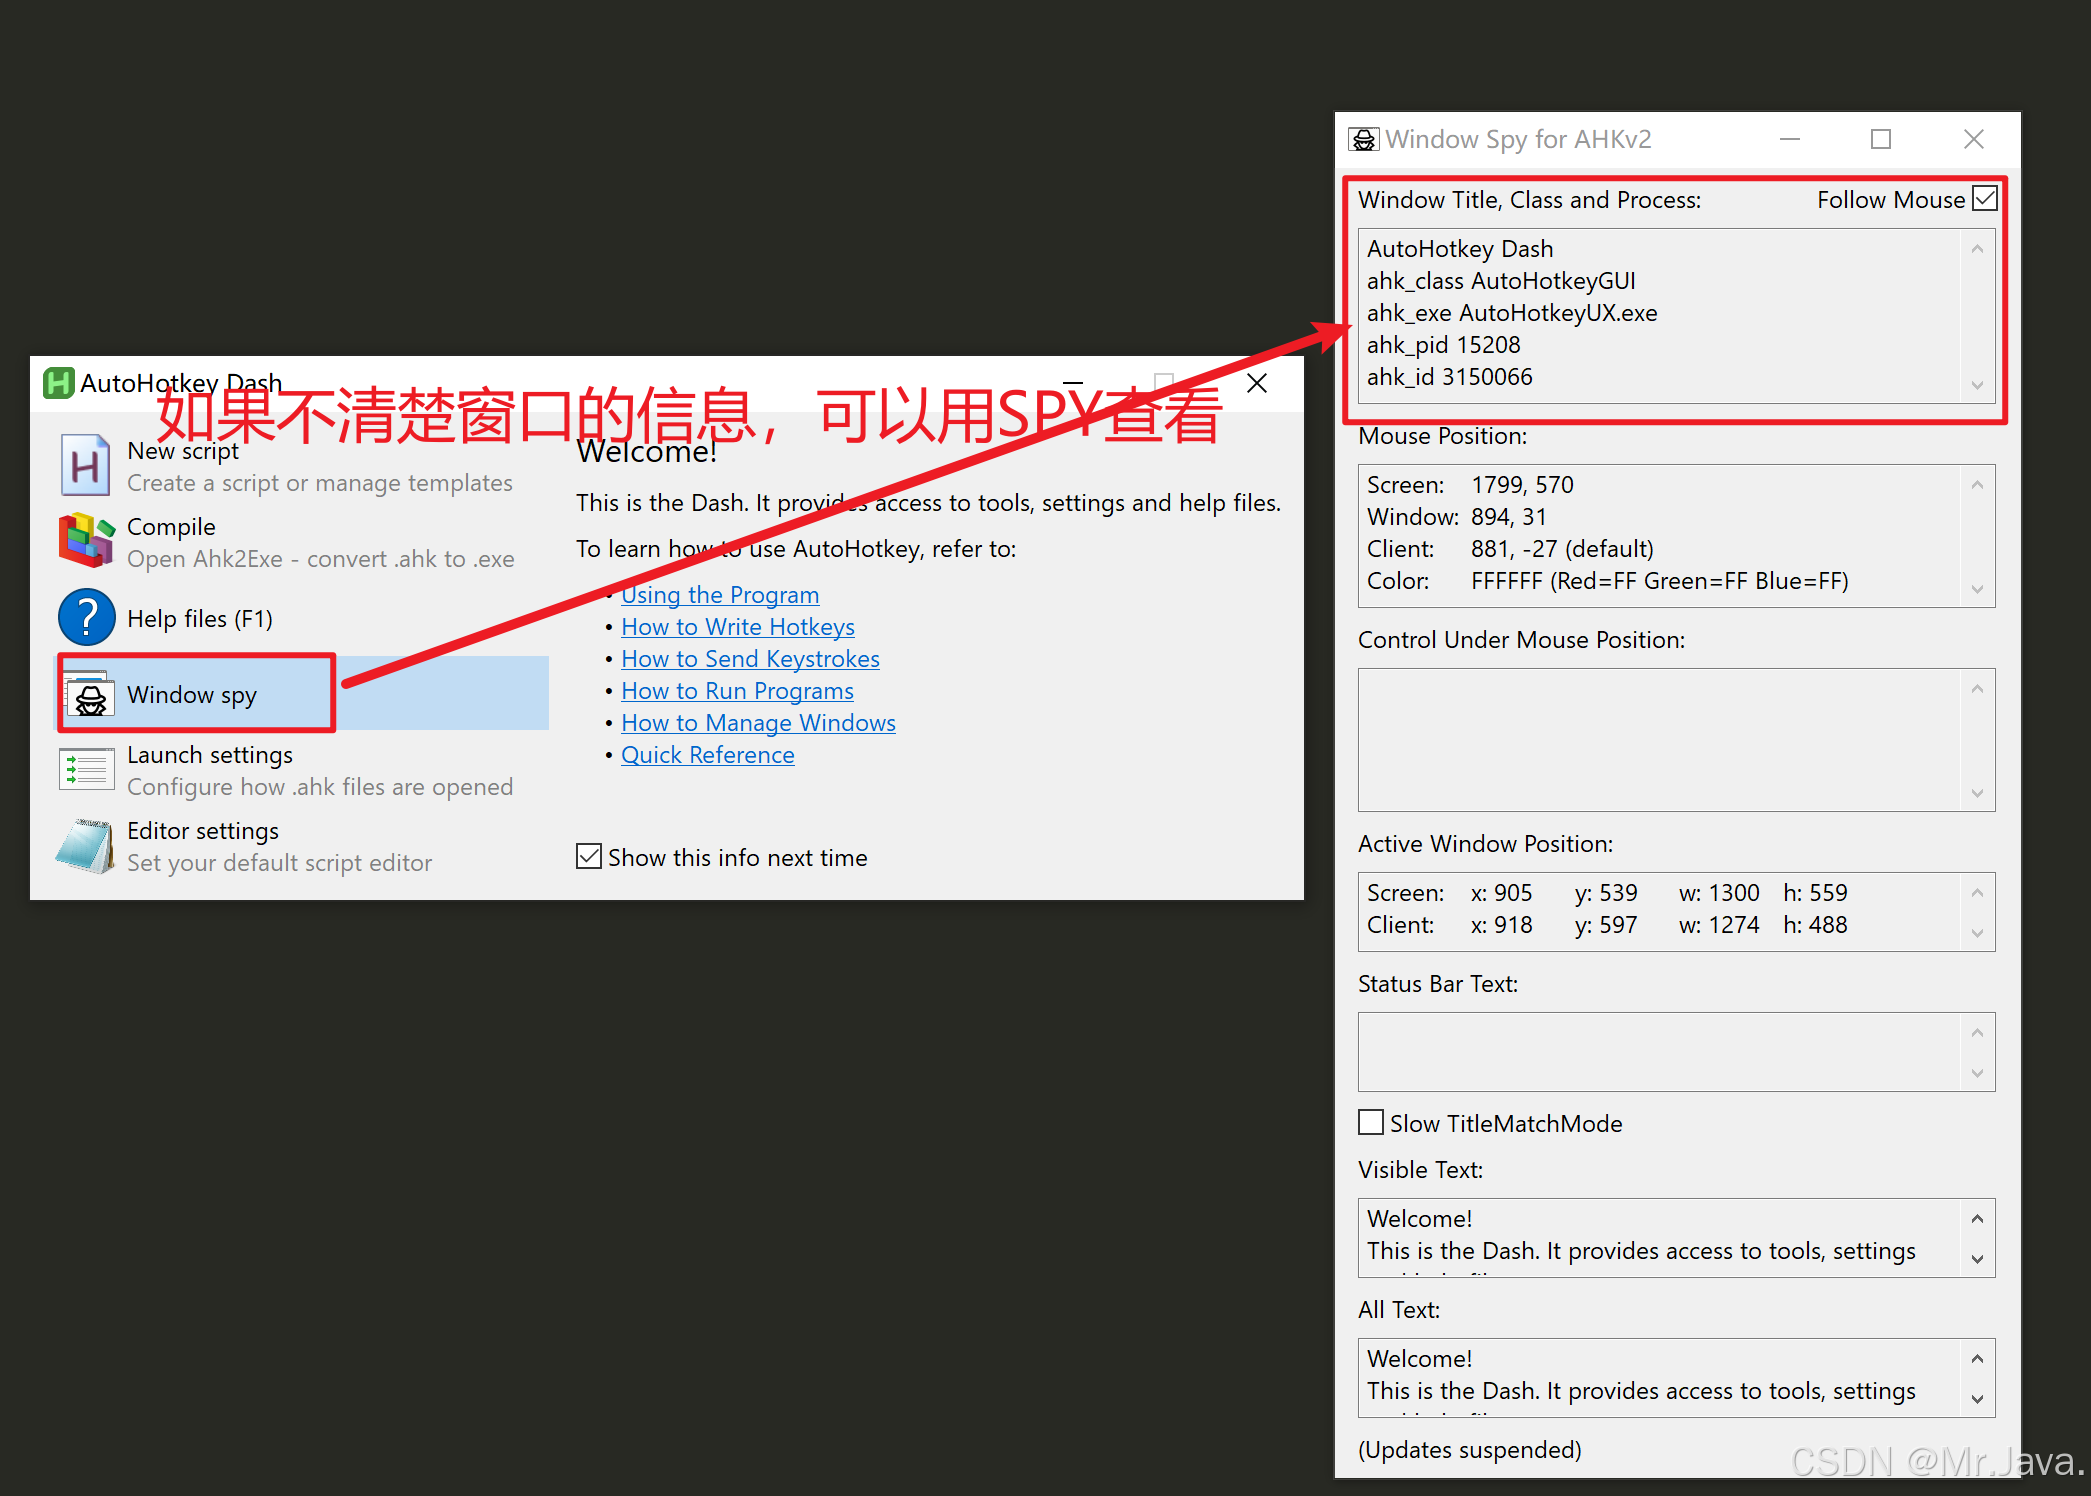2091x1496 pixels.
Task: Open How to Run Programs link
Action: pos(737,691)
